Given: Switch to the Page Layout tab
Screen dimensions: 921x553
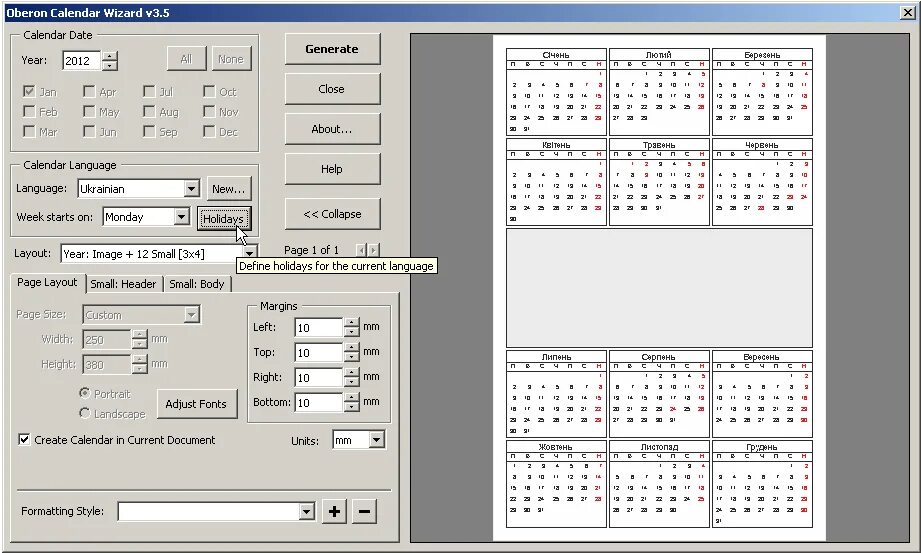Looking at the screenshot, I should pyautogui.click(x=47, y=282).
